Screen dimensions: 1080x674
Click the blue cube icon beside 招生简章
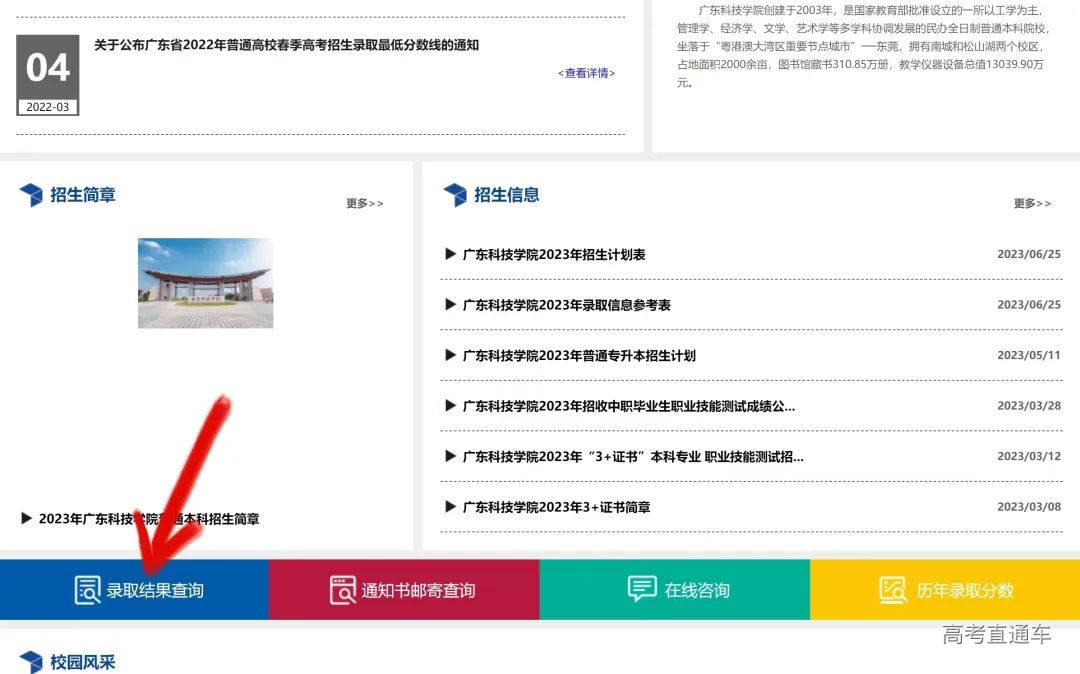tap(31, 195)
